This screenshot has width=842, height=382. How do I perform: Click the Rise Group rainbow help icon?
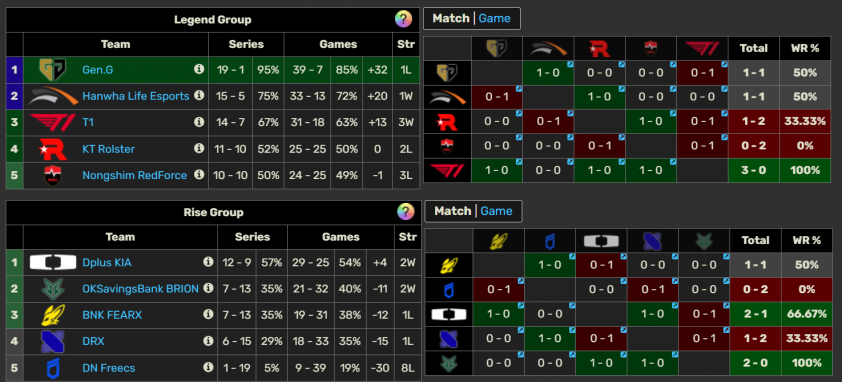pos(405,212)
